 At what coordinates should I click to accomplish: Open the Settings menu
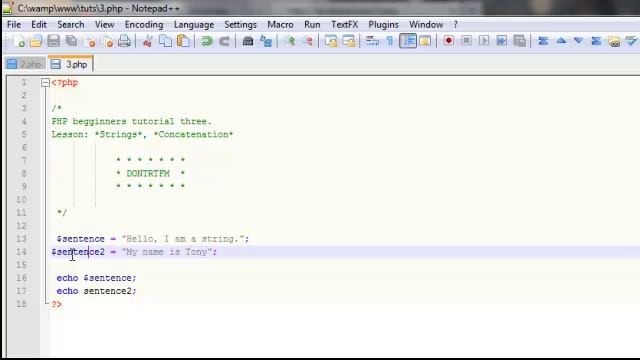point(240,25)
